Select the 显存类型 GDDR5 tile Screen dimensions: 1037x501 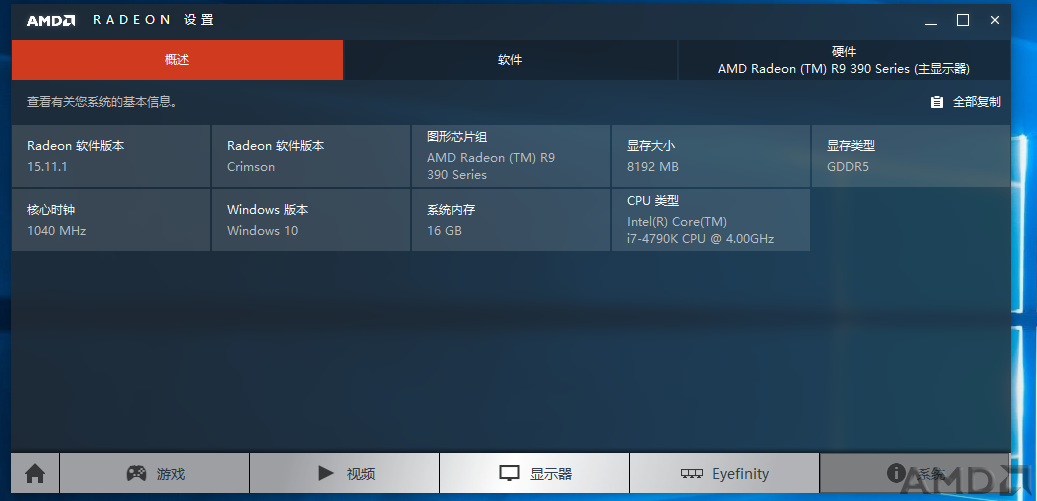(x=911, y=156)
